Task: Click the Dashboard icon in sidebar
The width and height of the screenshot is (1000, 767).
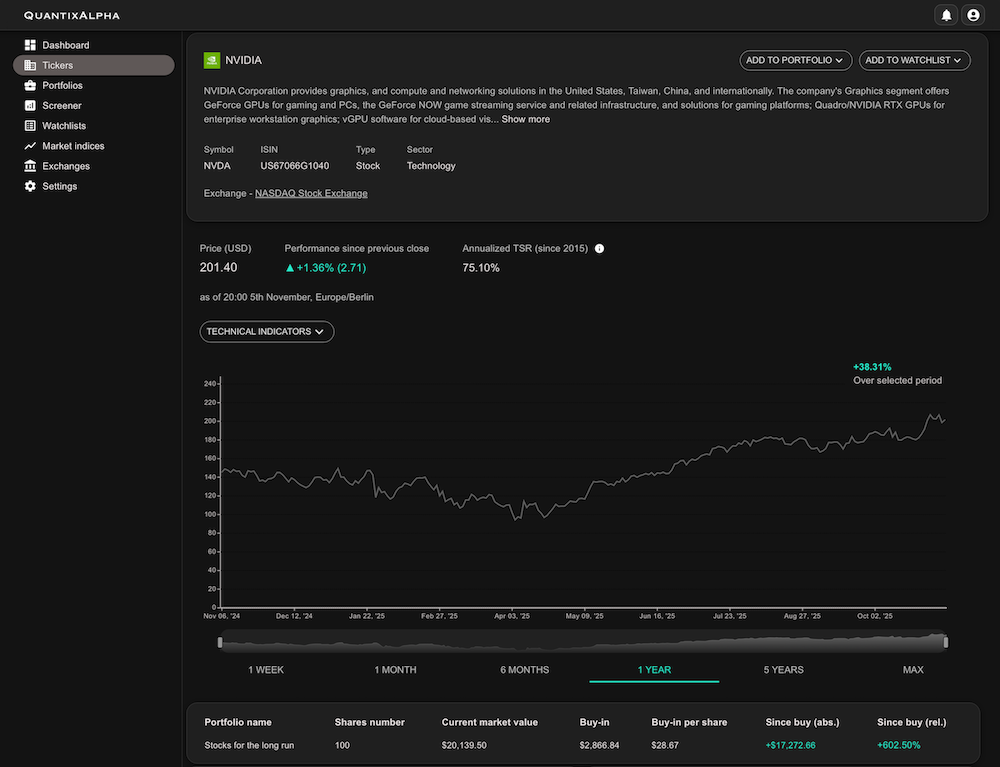Action: click(x=30, y=45)
